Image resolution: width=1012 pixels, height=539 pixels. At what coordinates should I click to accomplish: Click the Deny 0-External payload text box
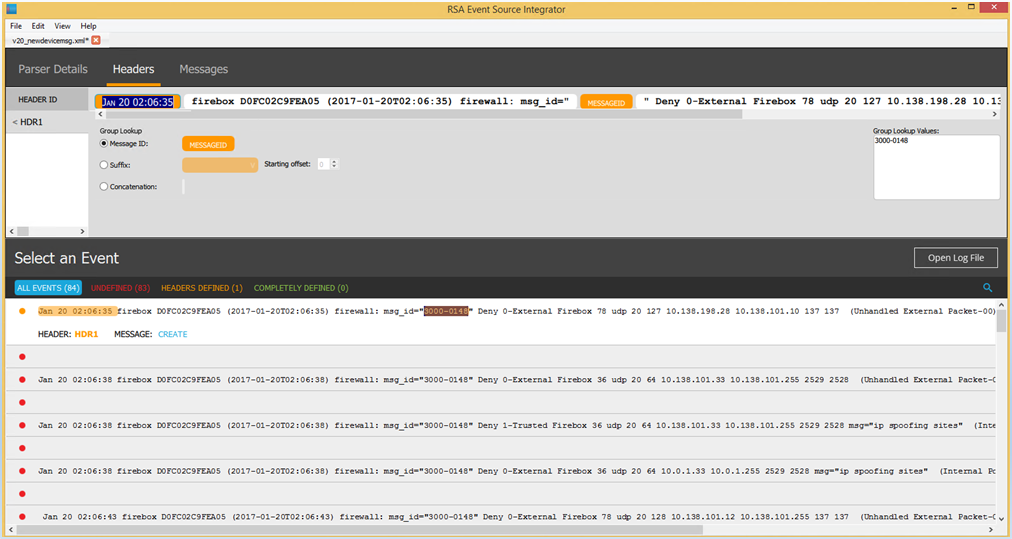tap(820, 101)
